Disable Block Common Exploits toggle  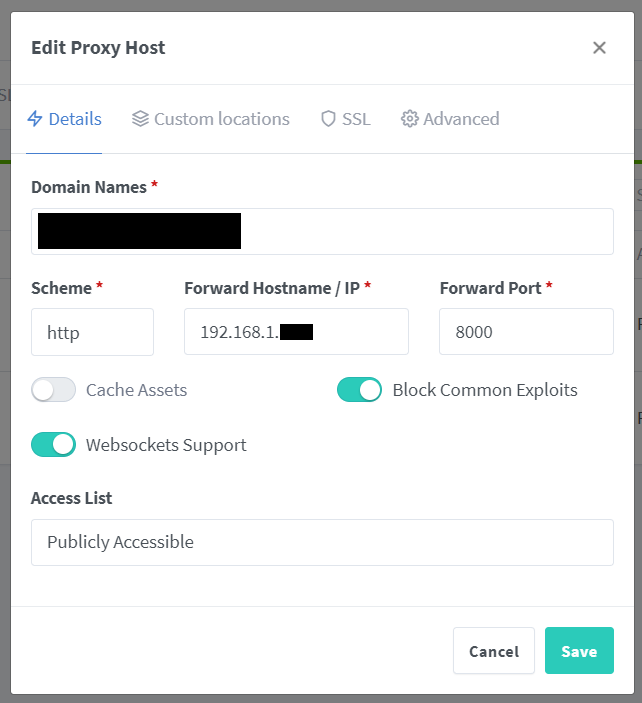click(x=359, y=390)
